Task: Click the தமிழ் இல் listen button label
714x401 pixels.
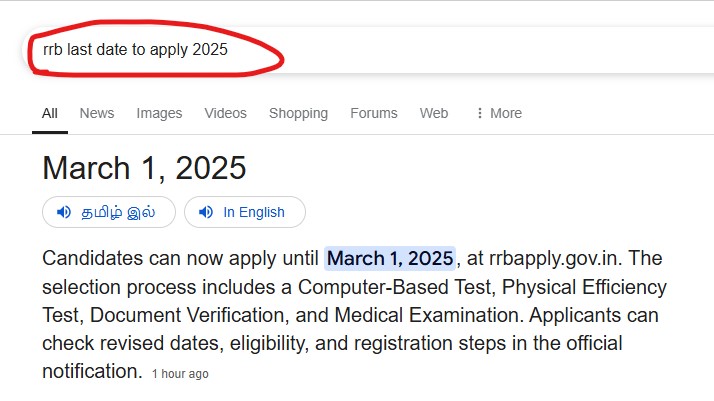Action: (118, 212)
